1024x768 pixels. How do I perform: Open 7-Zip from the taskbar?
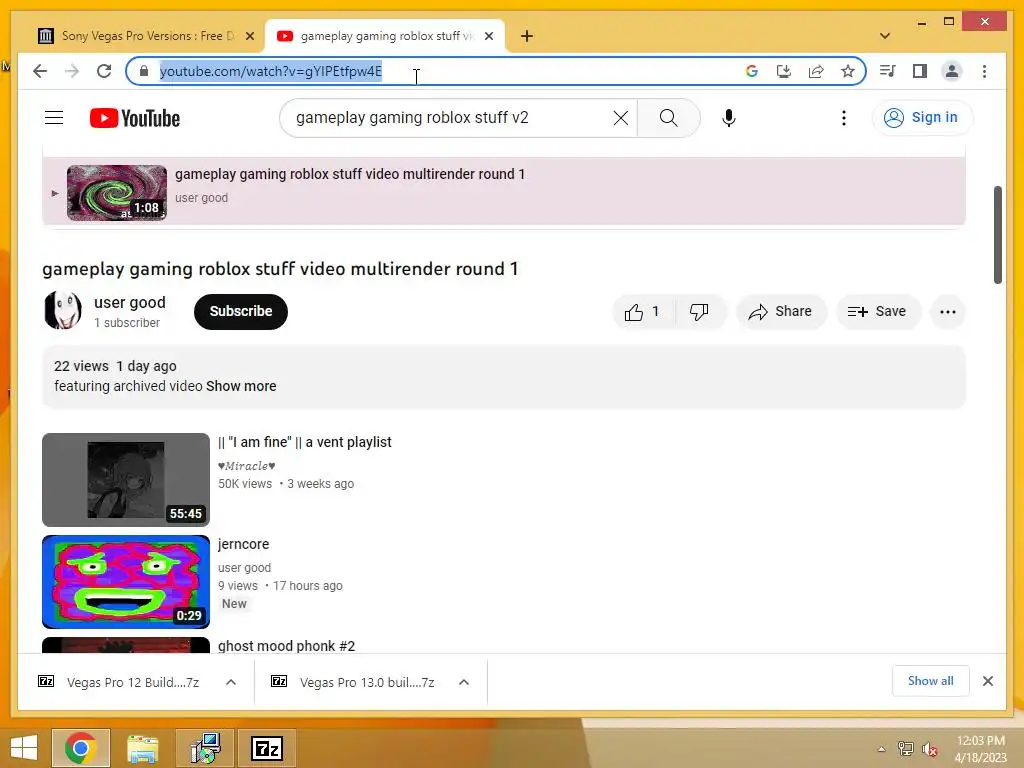coord(266,748)
